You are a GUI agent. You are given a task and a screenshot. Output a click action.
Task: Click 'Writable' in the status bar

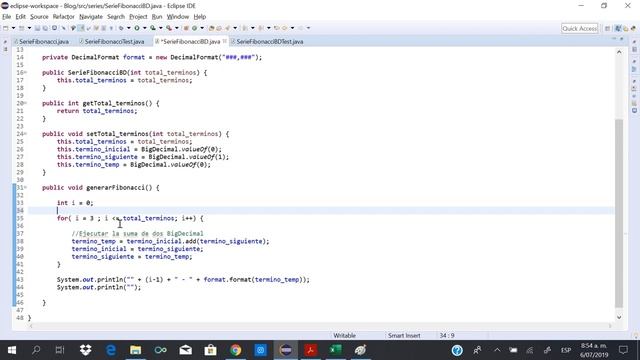[x=344, y=336]
